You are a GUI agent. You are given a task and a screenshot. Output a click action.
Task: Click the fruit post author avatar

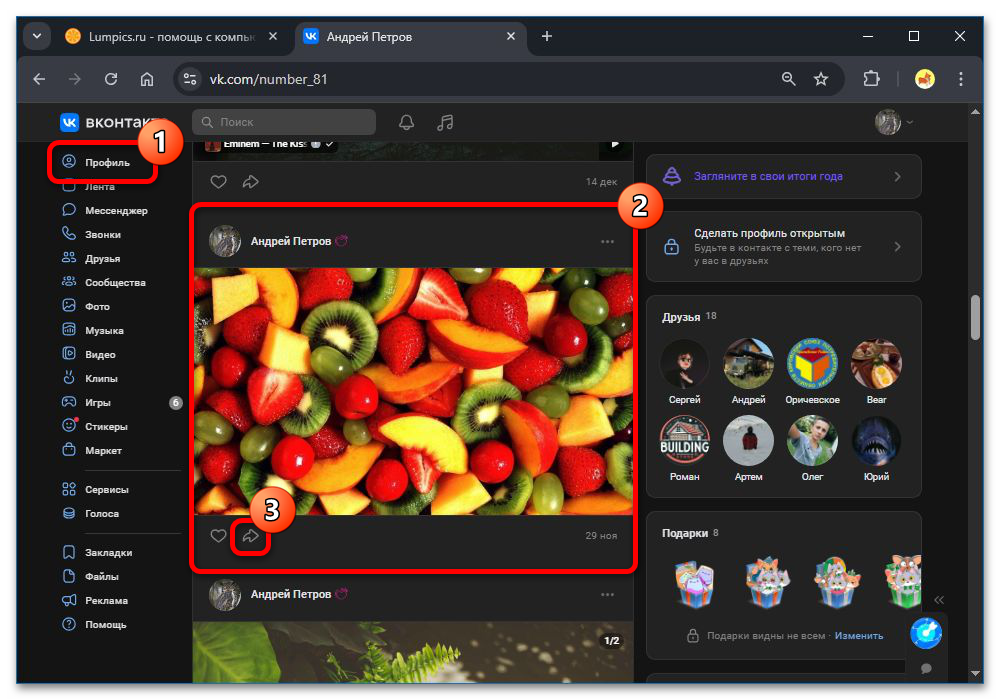[x=225, y=241]
